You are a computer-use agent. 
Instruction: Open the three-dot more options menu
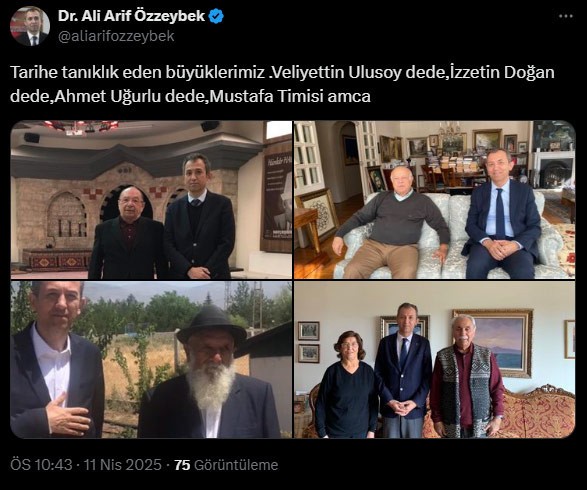[x=566, y=16]
